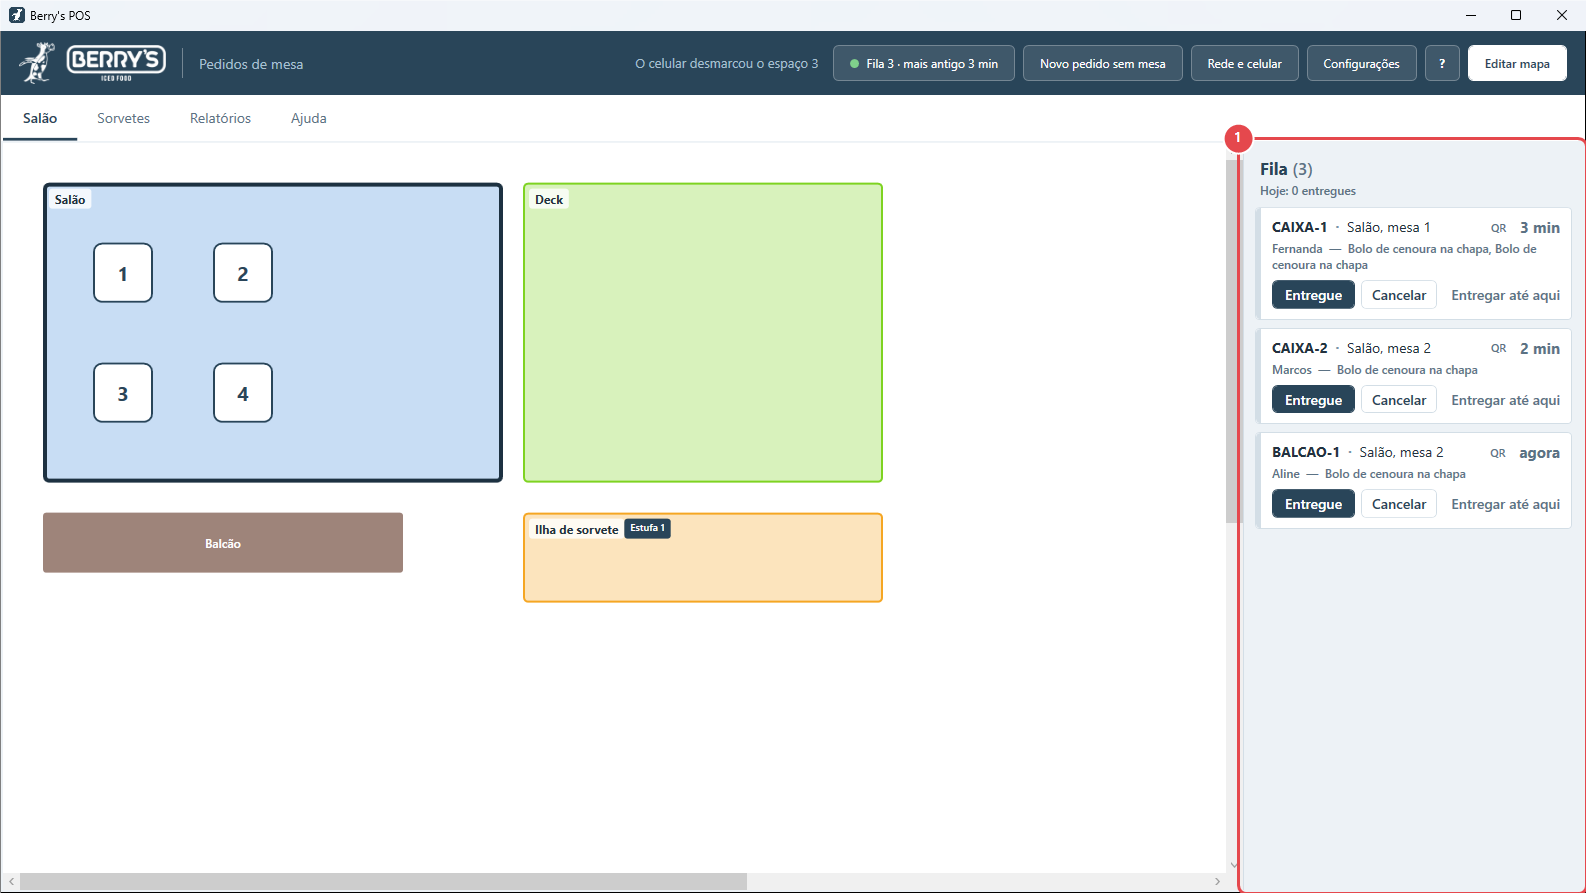This screenshot has width=1586, height=893.
Task: Select the brown Balcão area
Action: tap(223, 543)
